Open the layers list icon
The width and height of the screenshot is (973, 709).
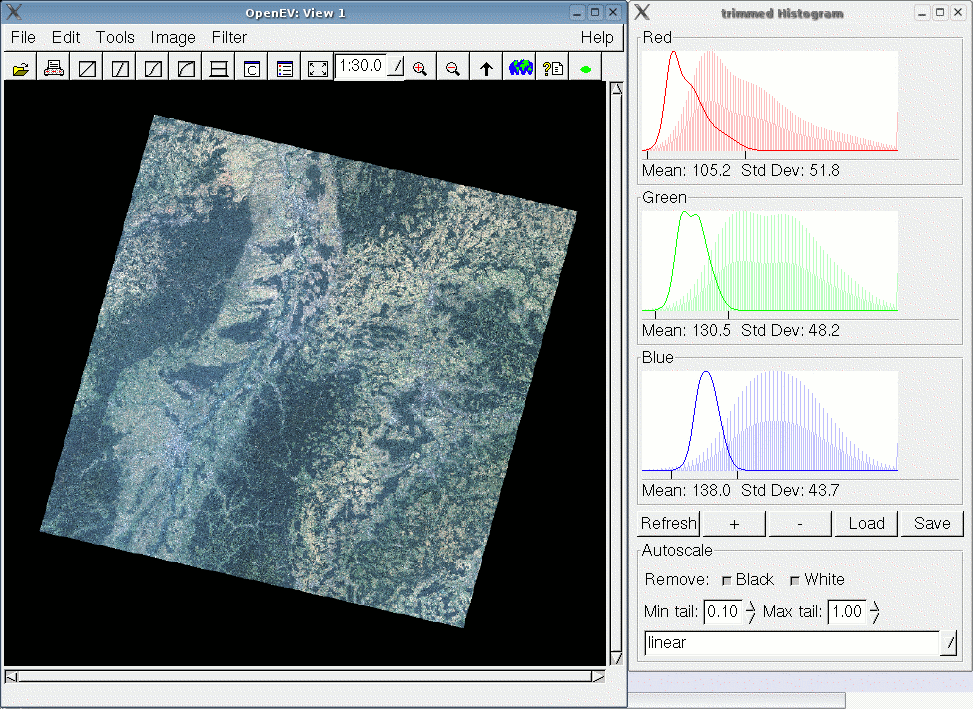point(285,69)
